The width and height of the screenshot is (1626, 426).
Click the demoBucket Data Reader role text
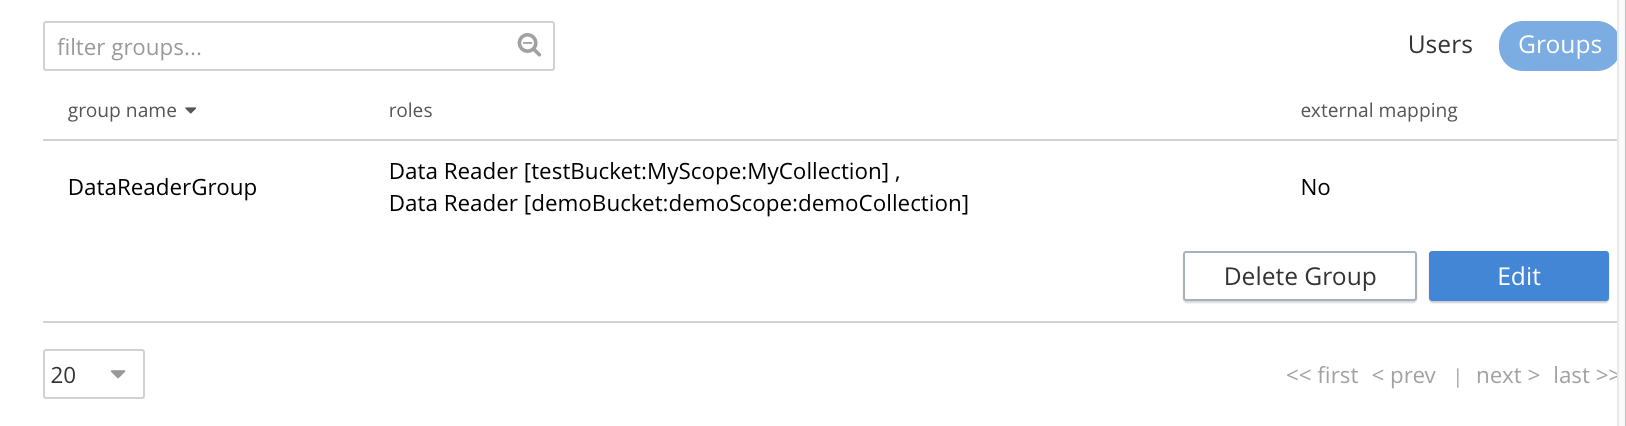678,203
